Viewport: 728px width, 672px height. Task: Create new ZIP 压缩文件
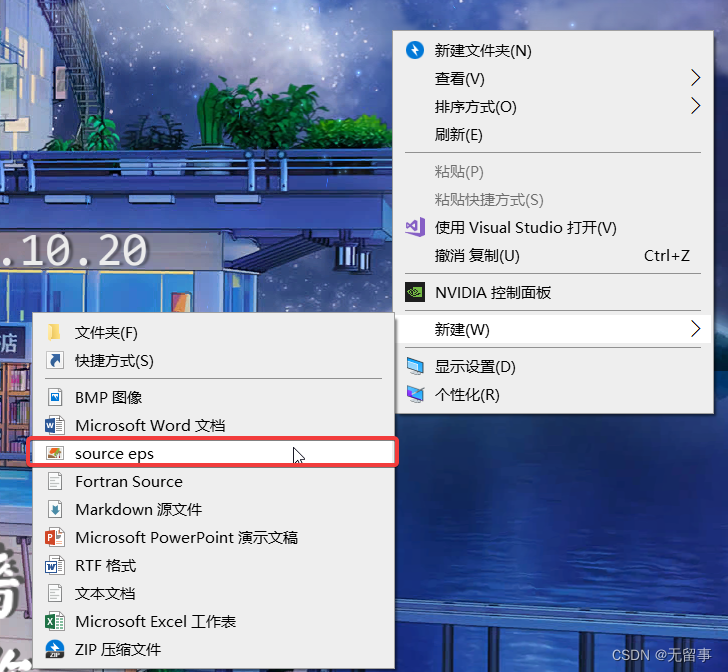214,649
